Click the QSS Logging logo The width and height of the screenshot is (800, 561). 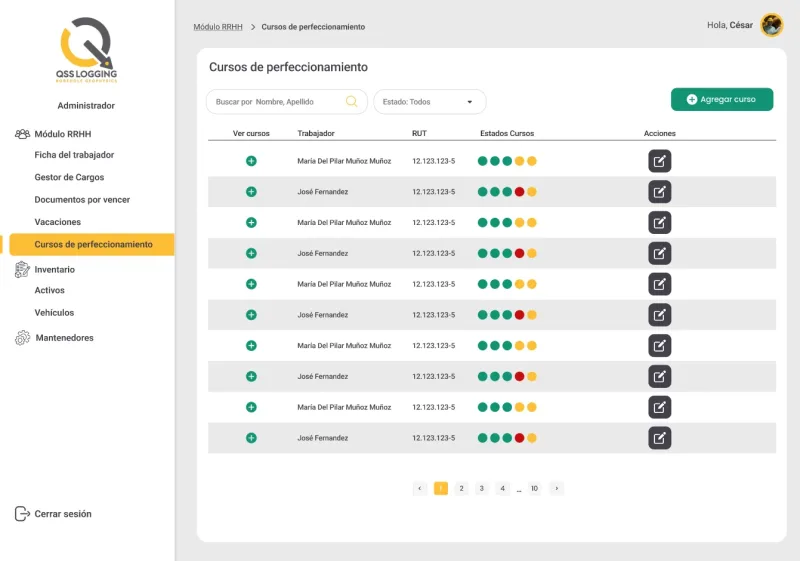(86, 50)
